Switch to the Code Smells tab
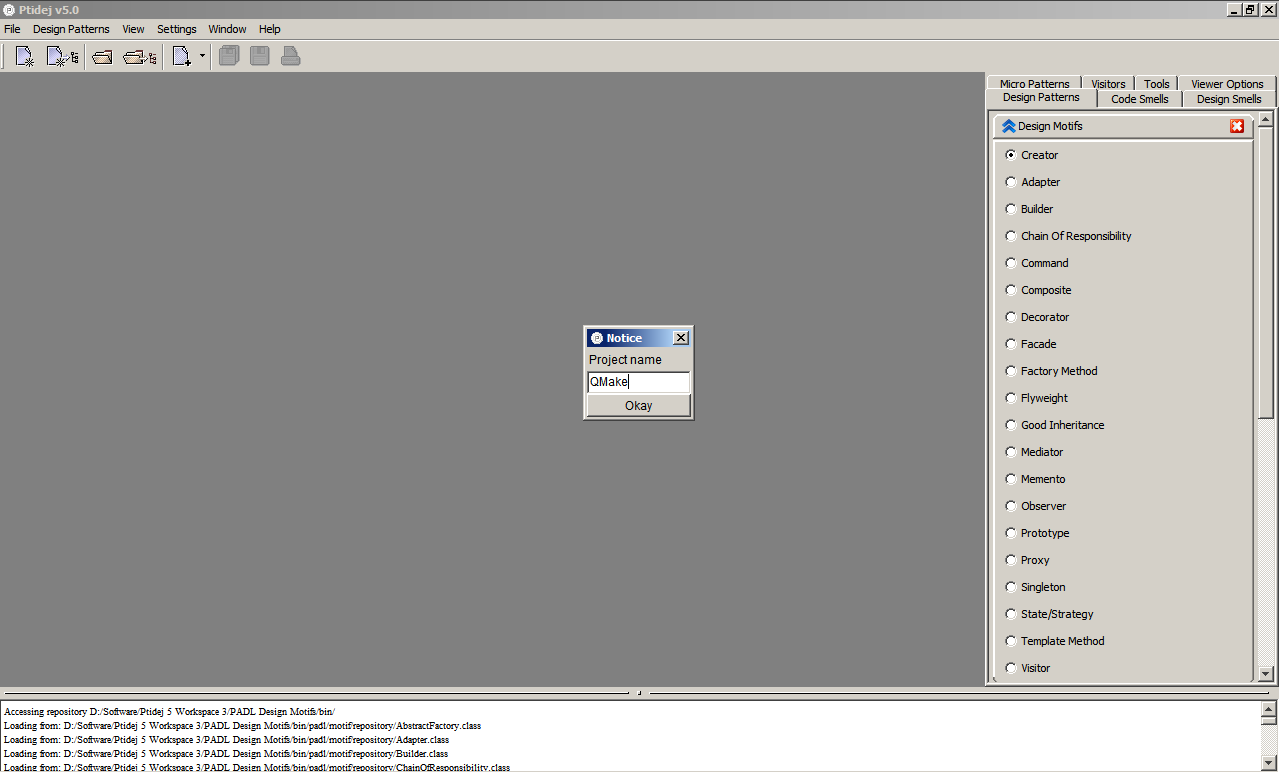This screenshot has height=773, width=1279. pyautogui.click(x=1139, y=99)
